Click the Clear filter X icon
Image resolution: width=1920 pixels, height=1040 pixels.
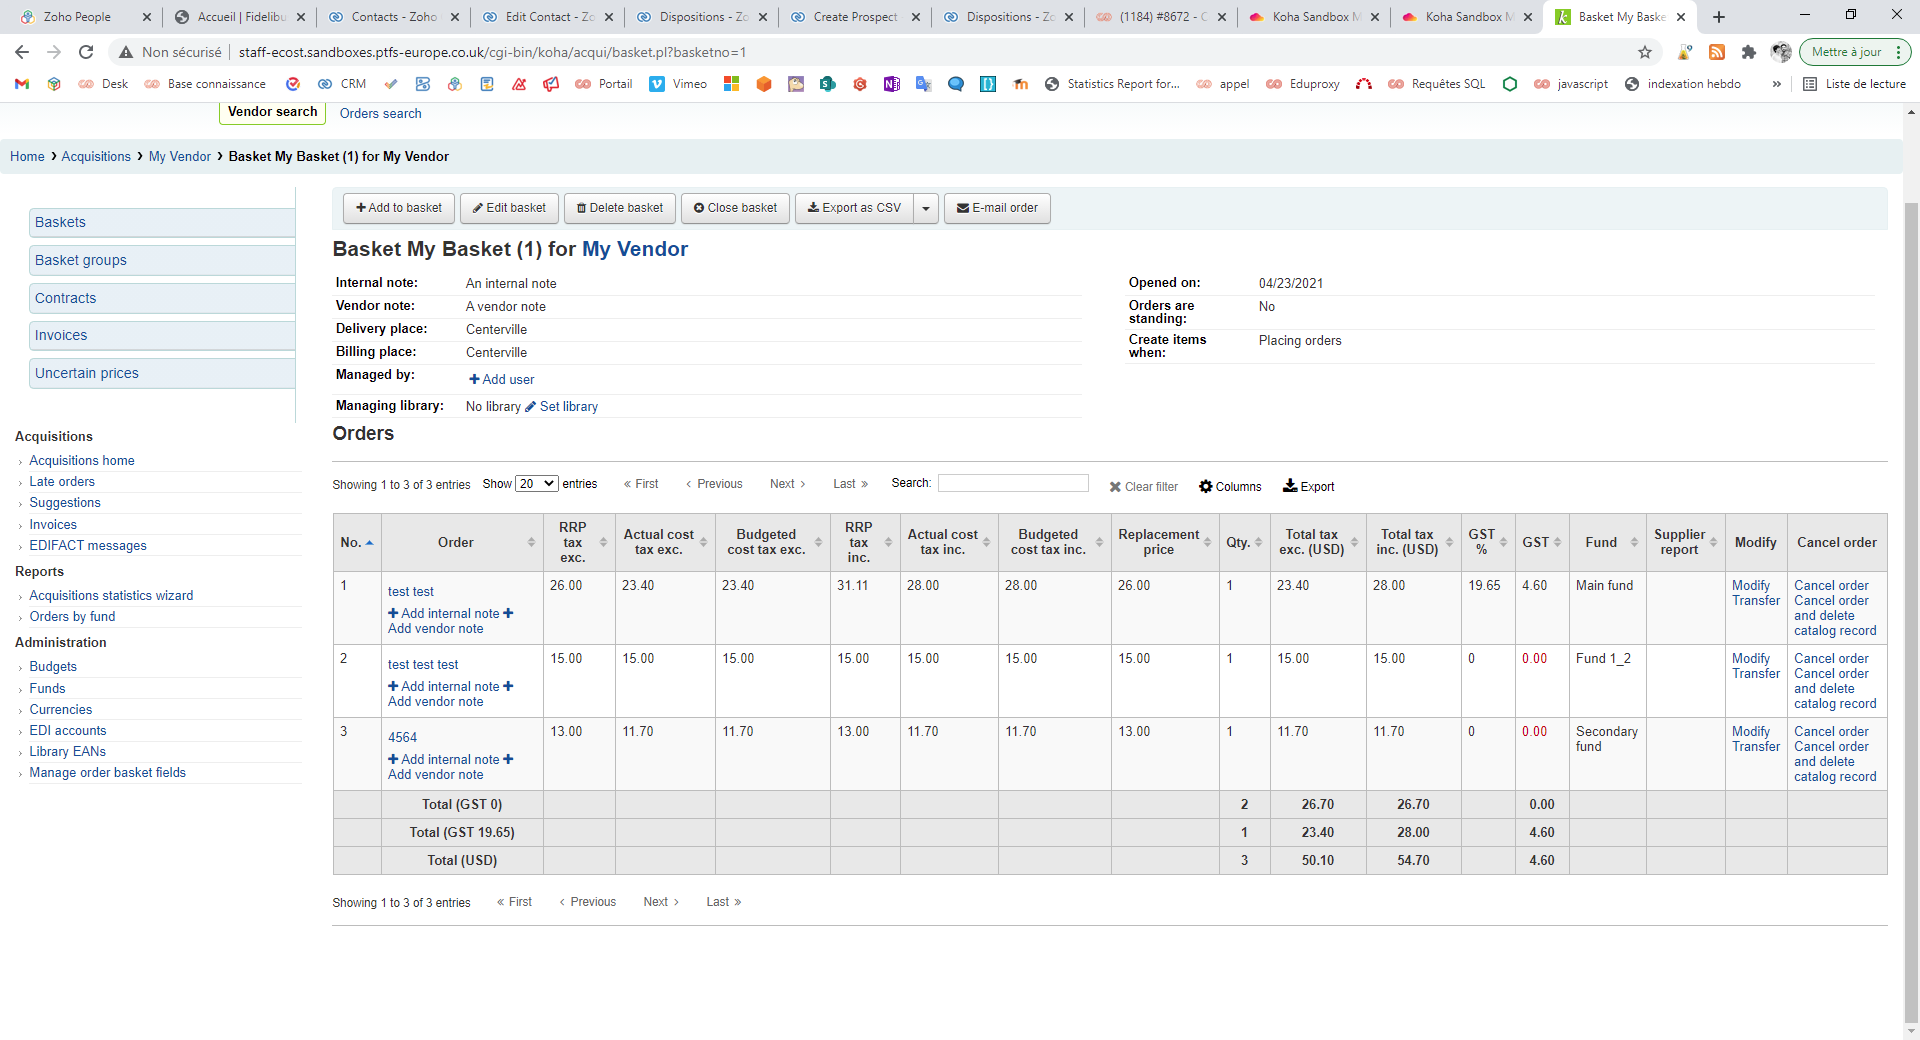tap(1115, 487)
